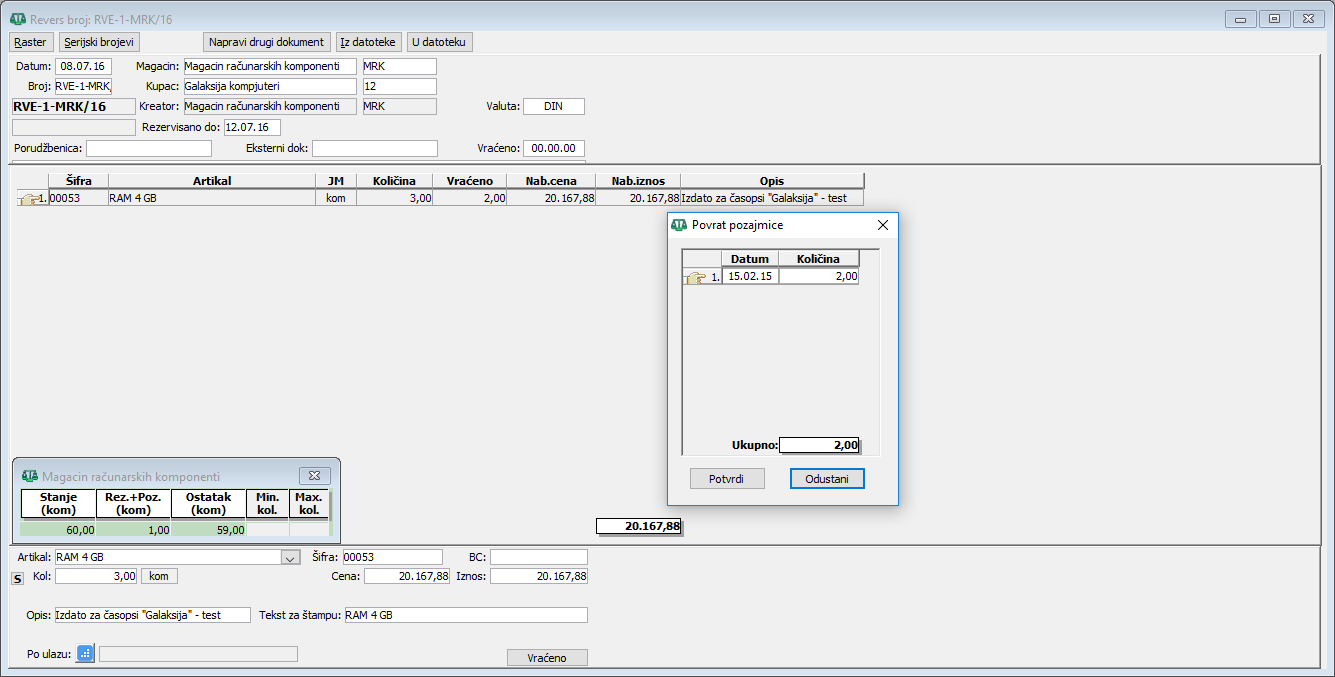The width and height of the screenshot is (1335, 677).
Task: Click the app icon in Revers title bar
Action: (x=17, y=19)
